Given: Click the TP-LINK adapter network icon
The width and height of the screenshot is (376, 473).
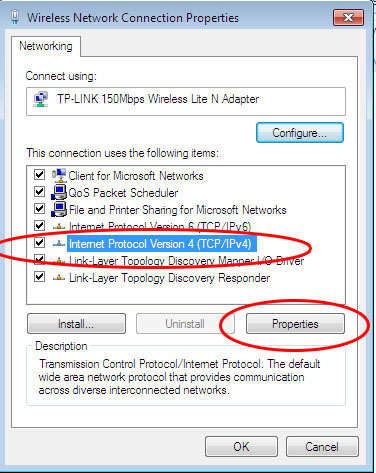Looking at the screenshot, I should coord(41,99).
